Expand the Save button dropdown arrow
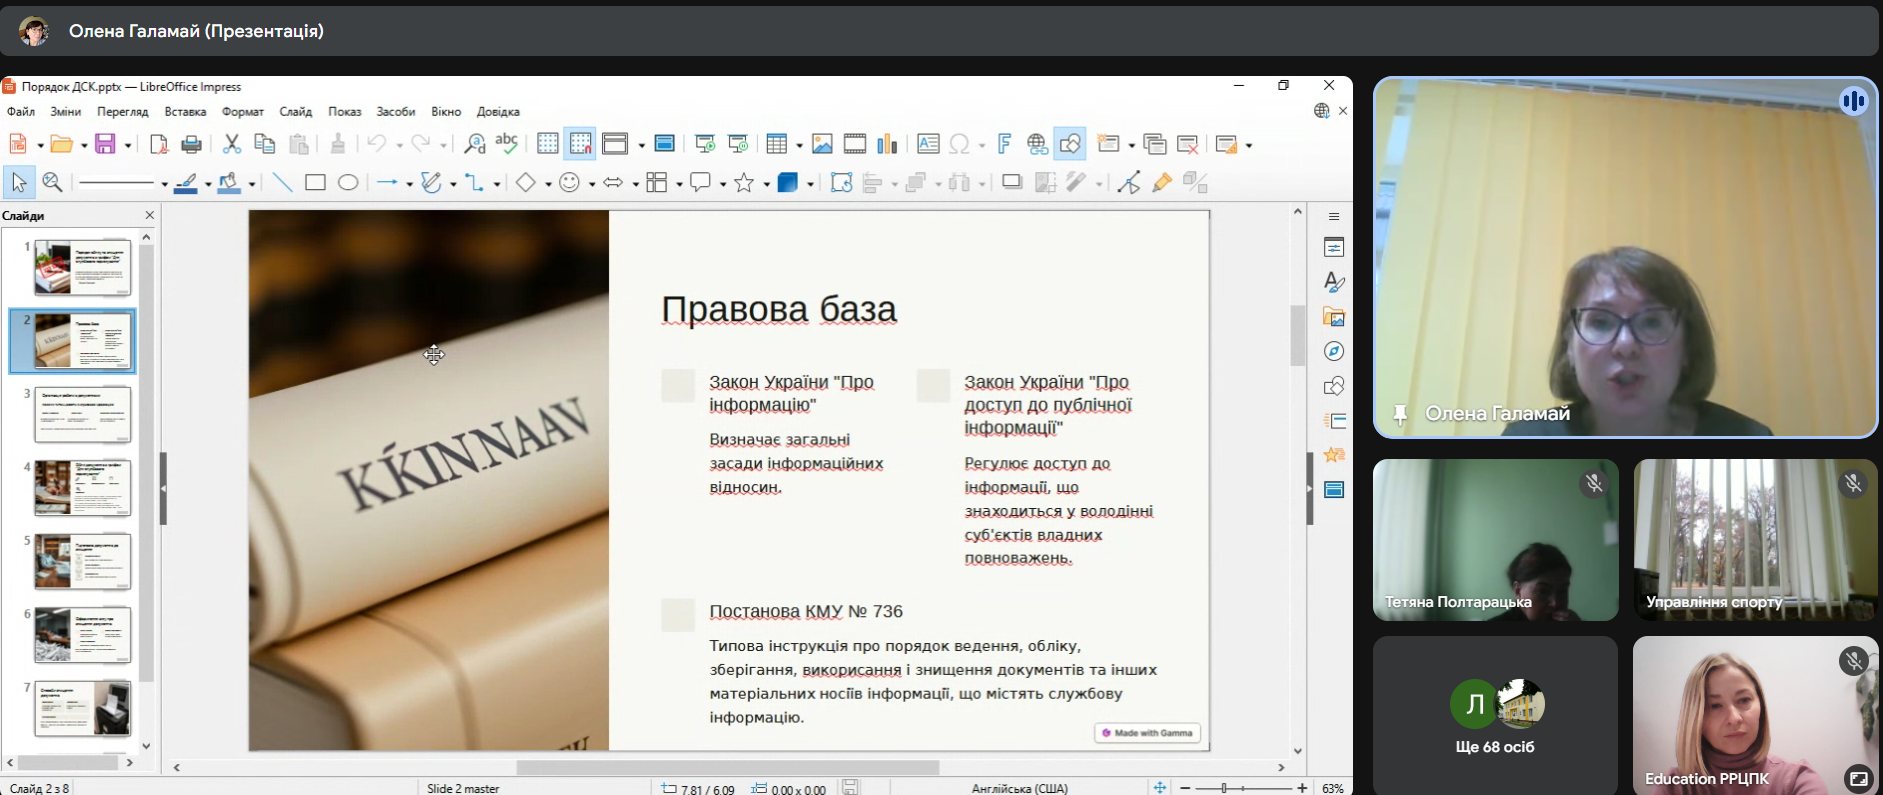 128,146
